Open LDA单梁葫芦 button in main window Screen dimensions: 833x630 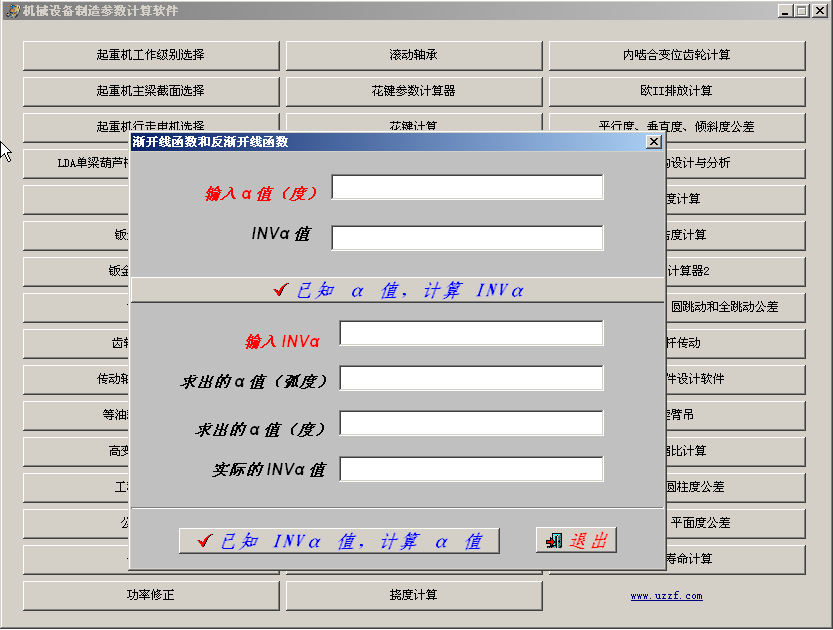[76, 164]
